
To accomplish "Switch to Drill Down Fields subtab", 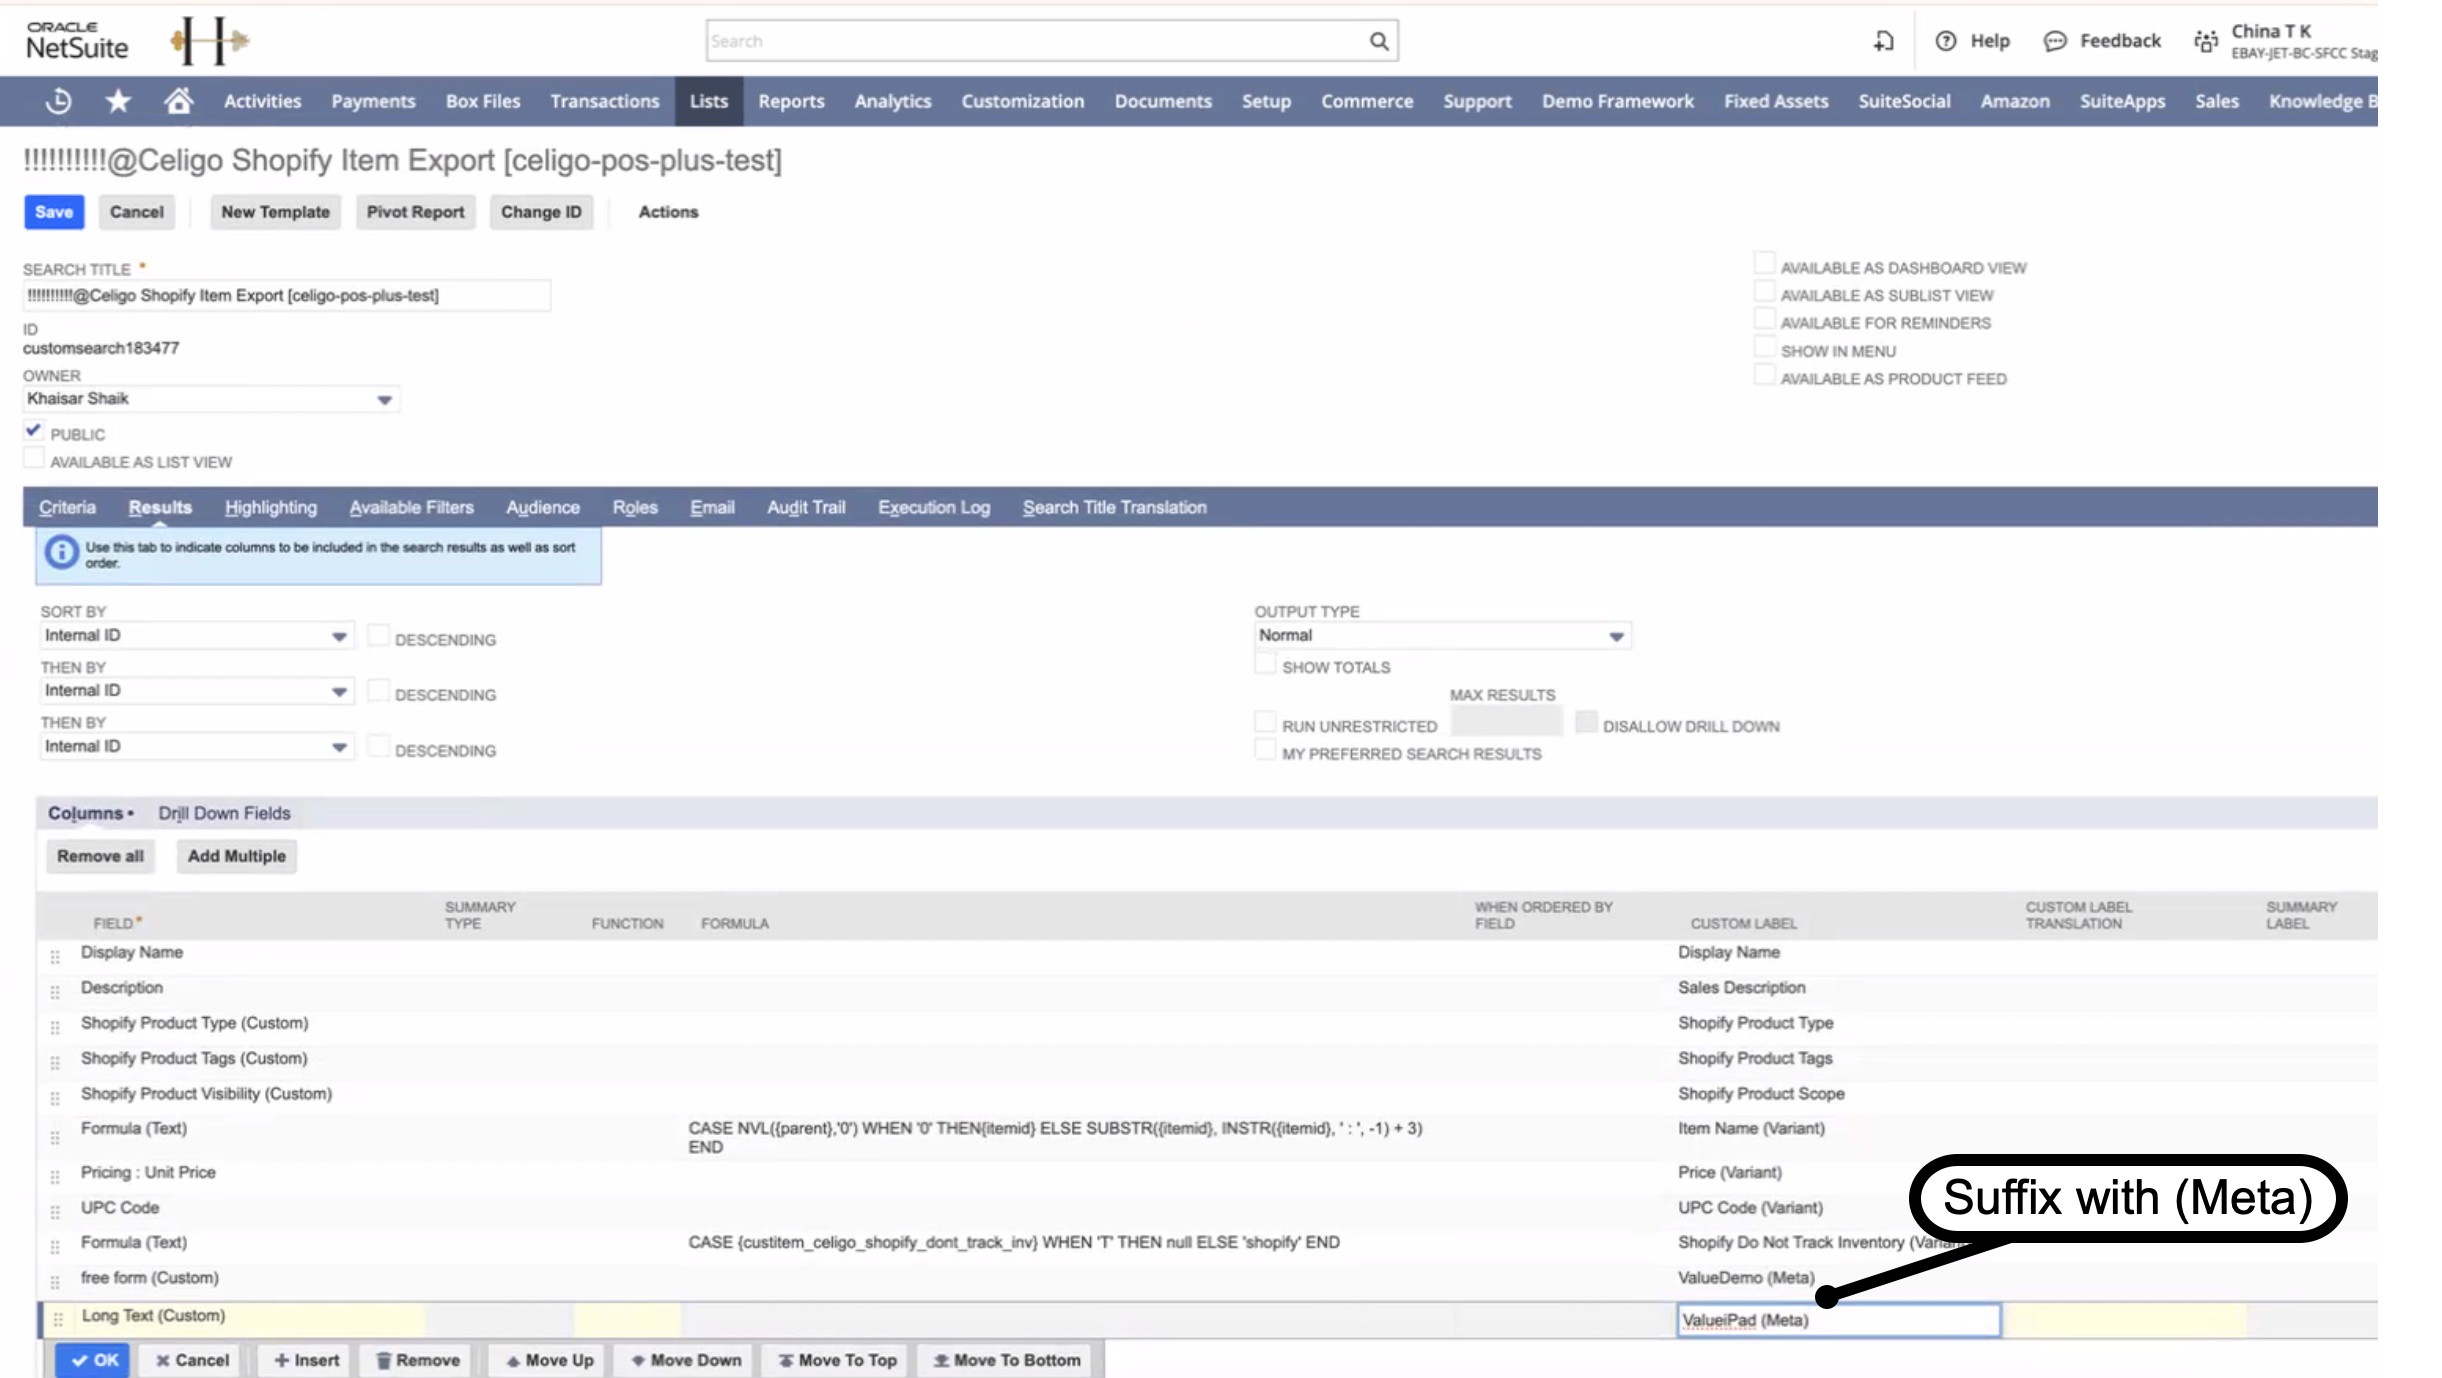I will [224, 813].
